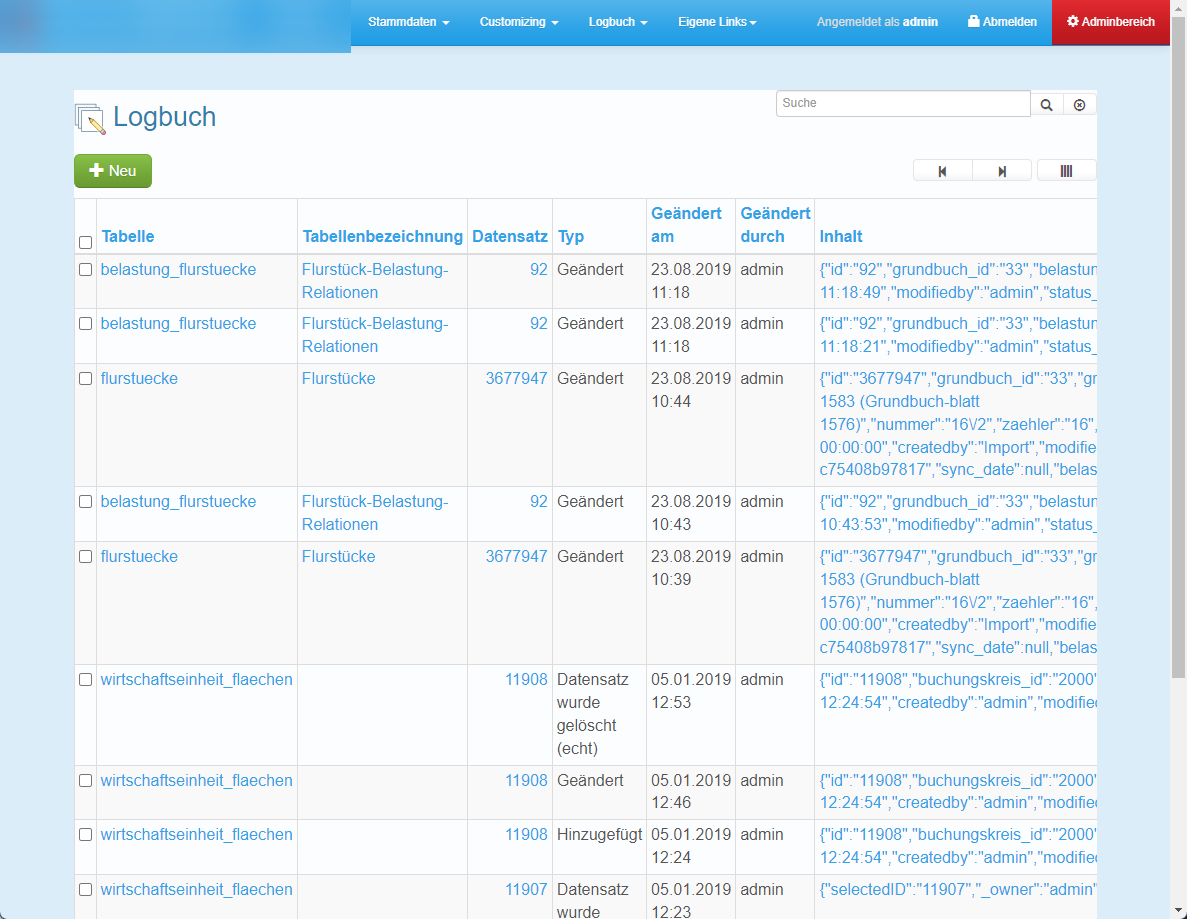This screenshot has height=919, width=1187.
Task: Open Flurstück-Belastung-Relationen in 10:43 row
Action: pyautogui.click(x=375, y=512)
